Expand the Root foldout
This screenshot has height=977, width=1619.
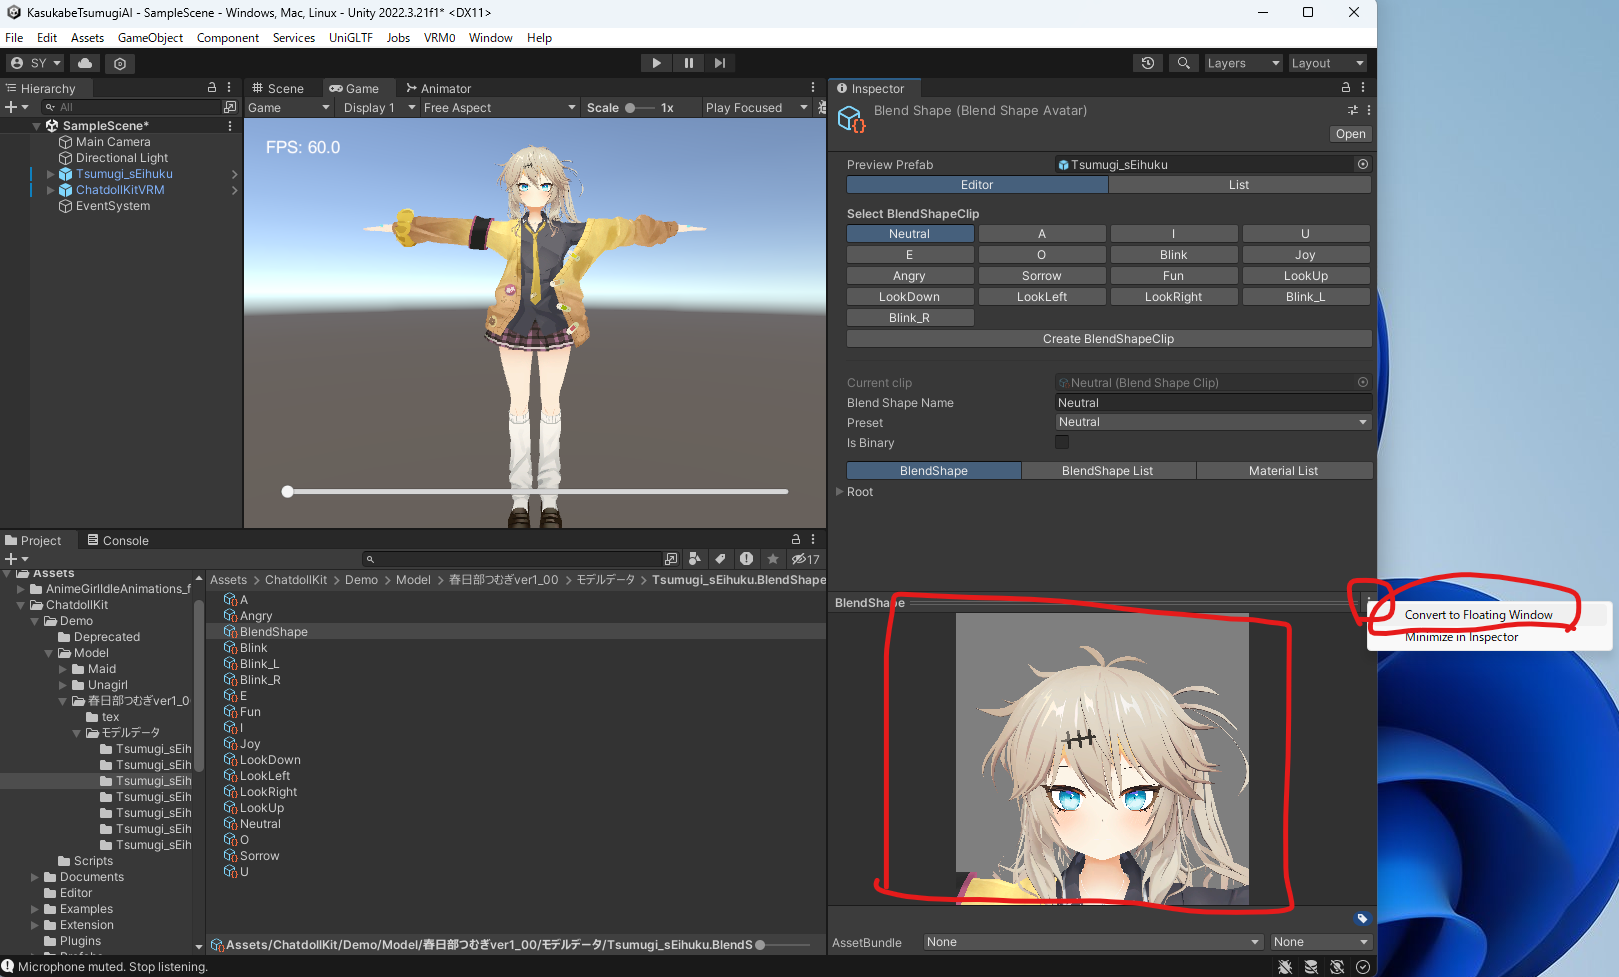(840, 492)
